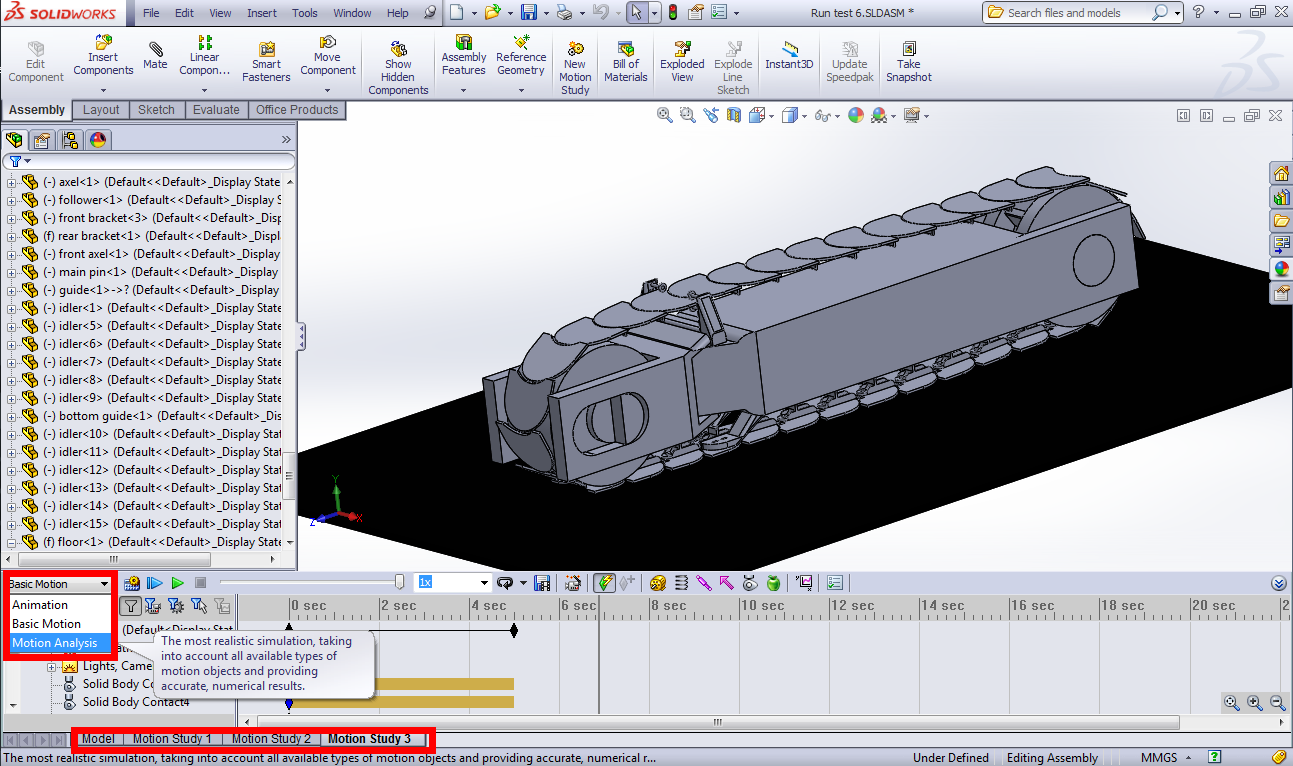Create an Exploded View

point(682,62)
